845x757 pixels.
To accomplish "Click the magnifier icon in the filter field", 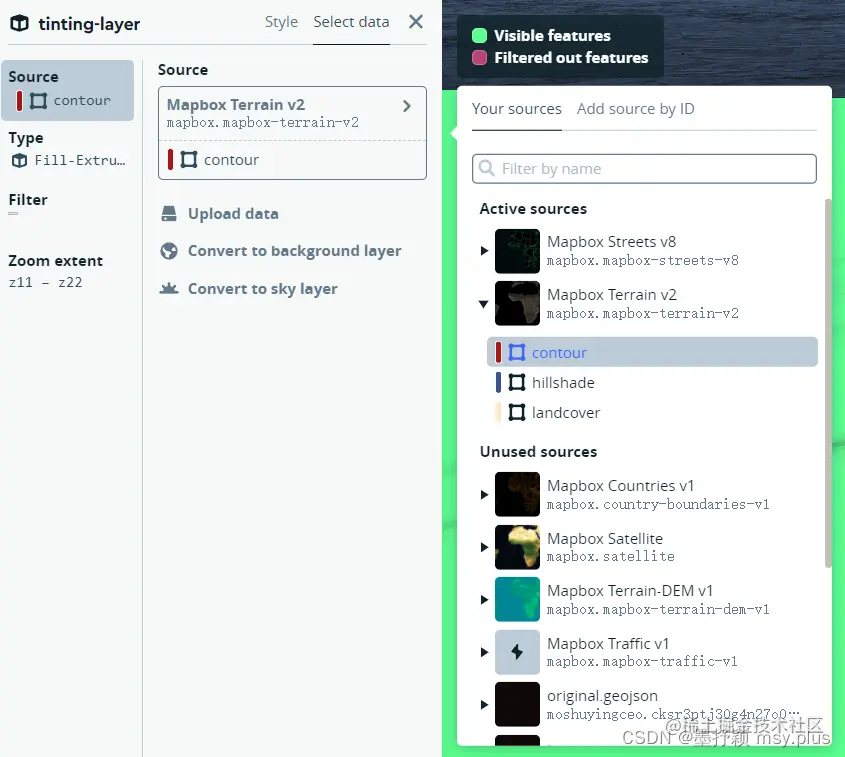I will coord(487,168).
